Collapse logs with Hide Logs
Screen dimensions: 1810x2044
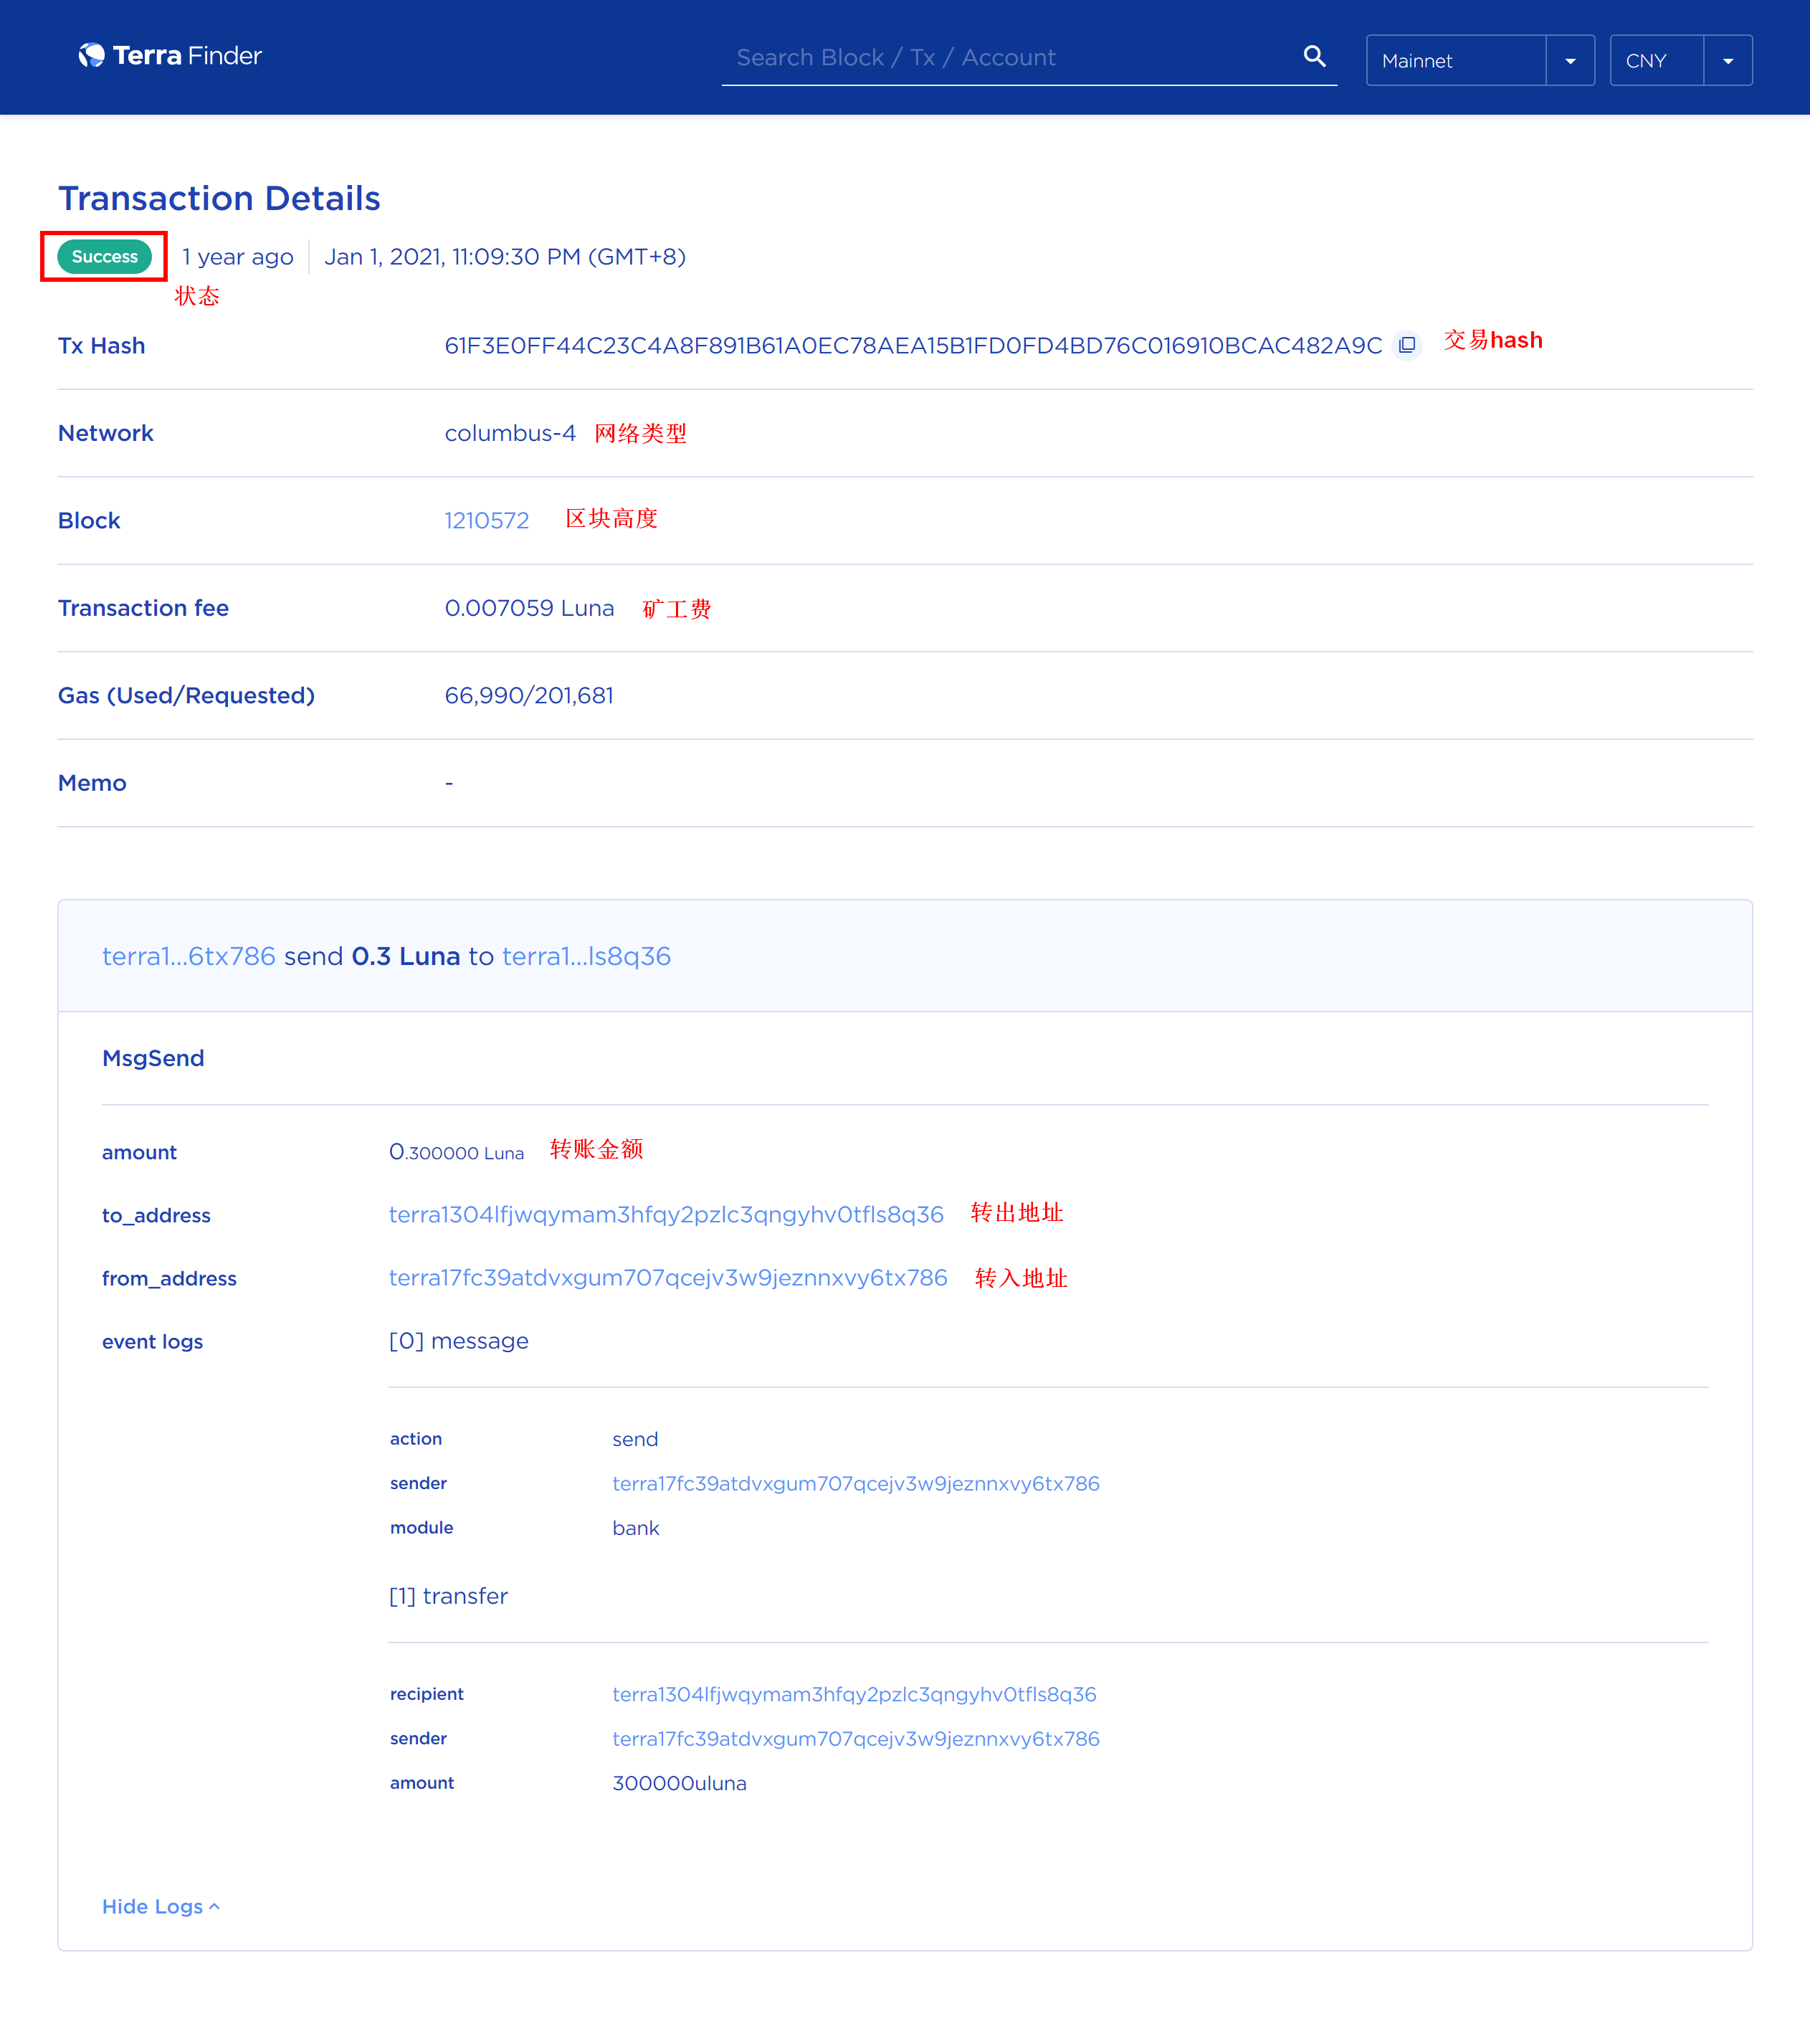click(152, 1906)
